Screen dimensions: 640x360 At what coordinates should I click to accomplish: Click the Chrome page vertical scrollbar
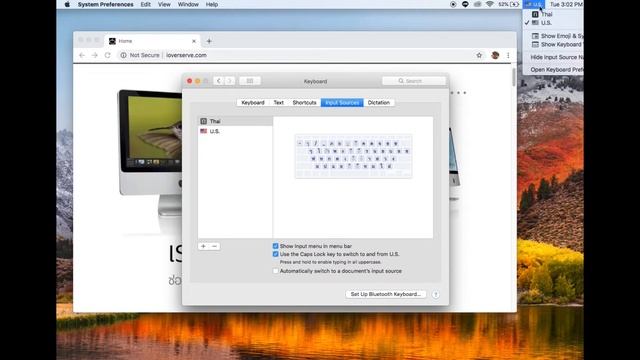click(x=513, y=77)
